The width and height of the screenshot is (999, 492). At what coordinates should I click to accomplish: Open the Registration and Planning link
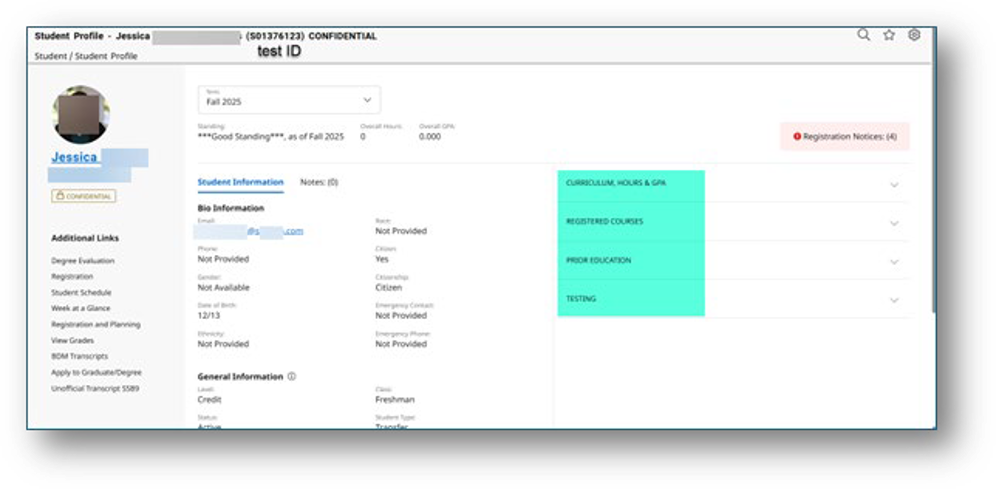coord(96,324)
